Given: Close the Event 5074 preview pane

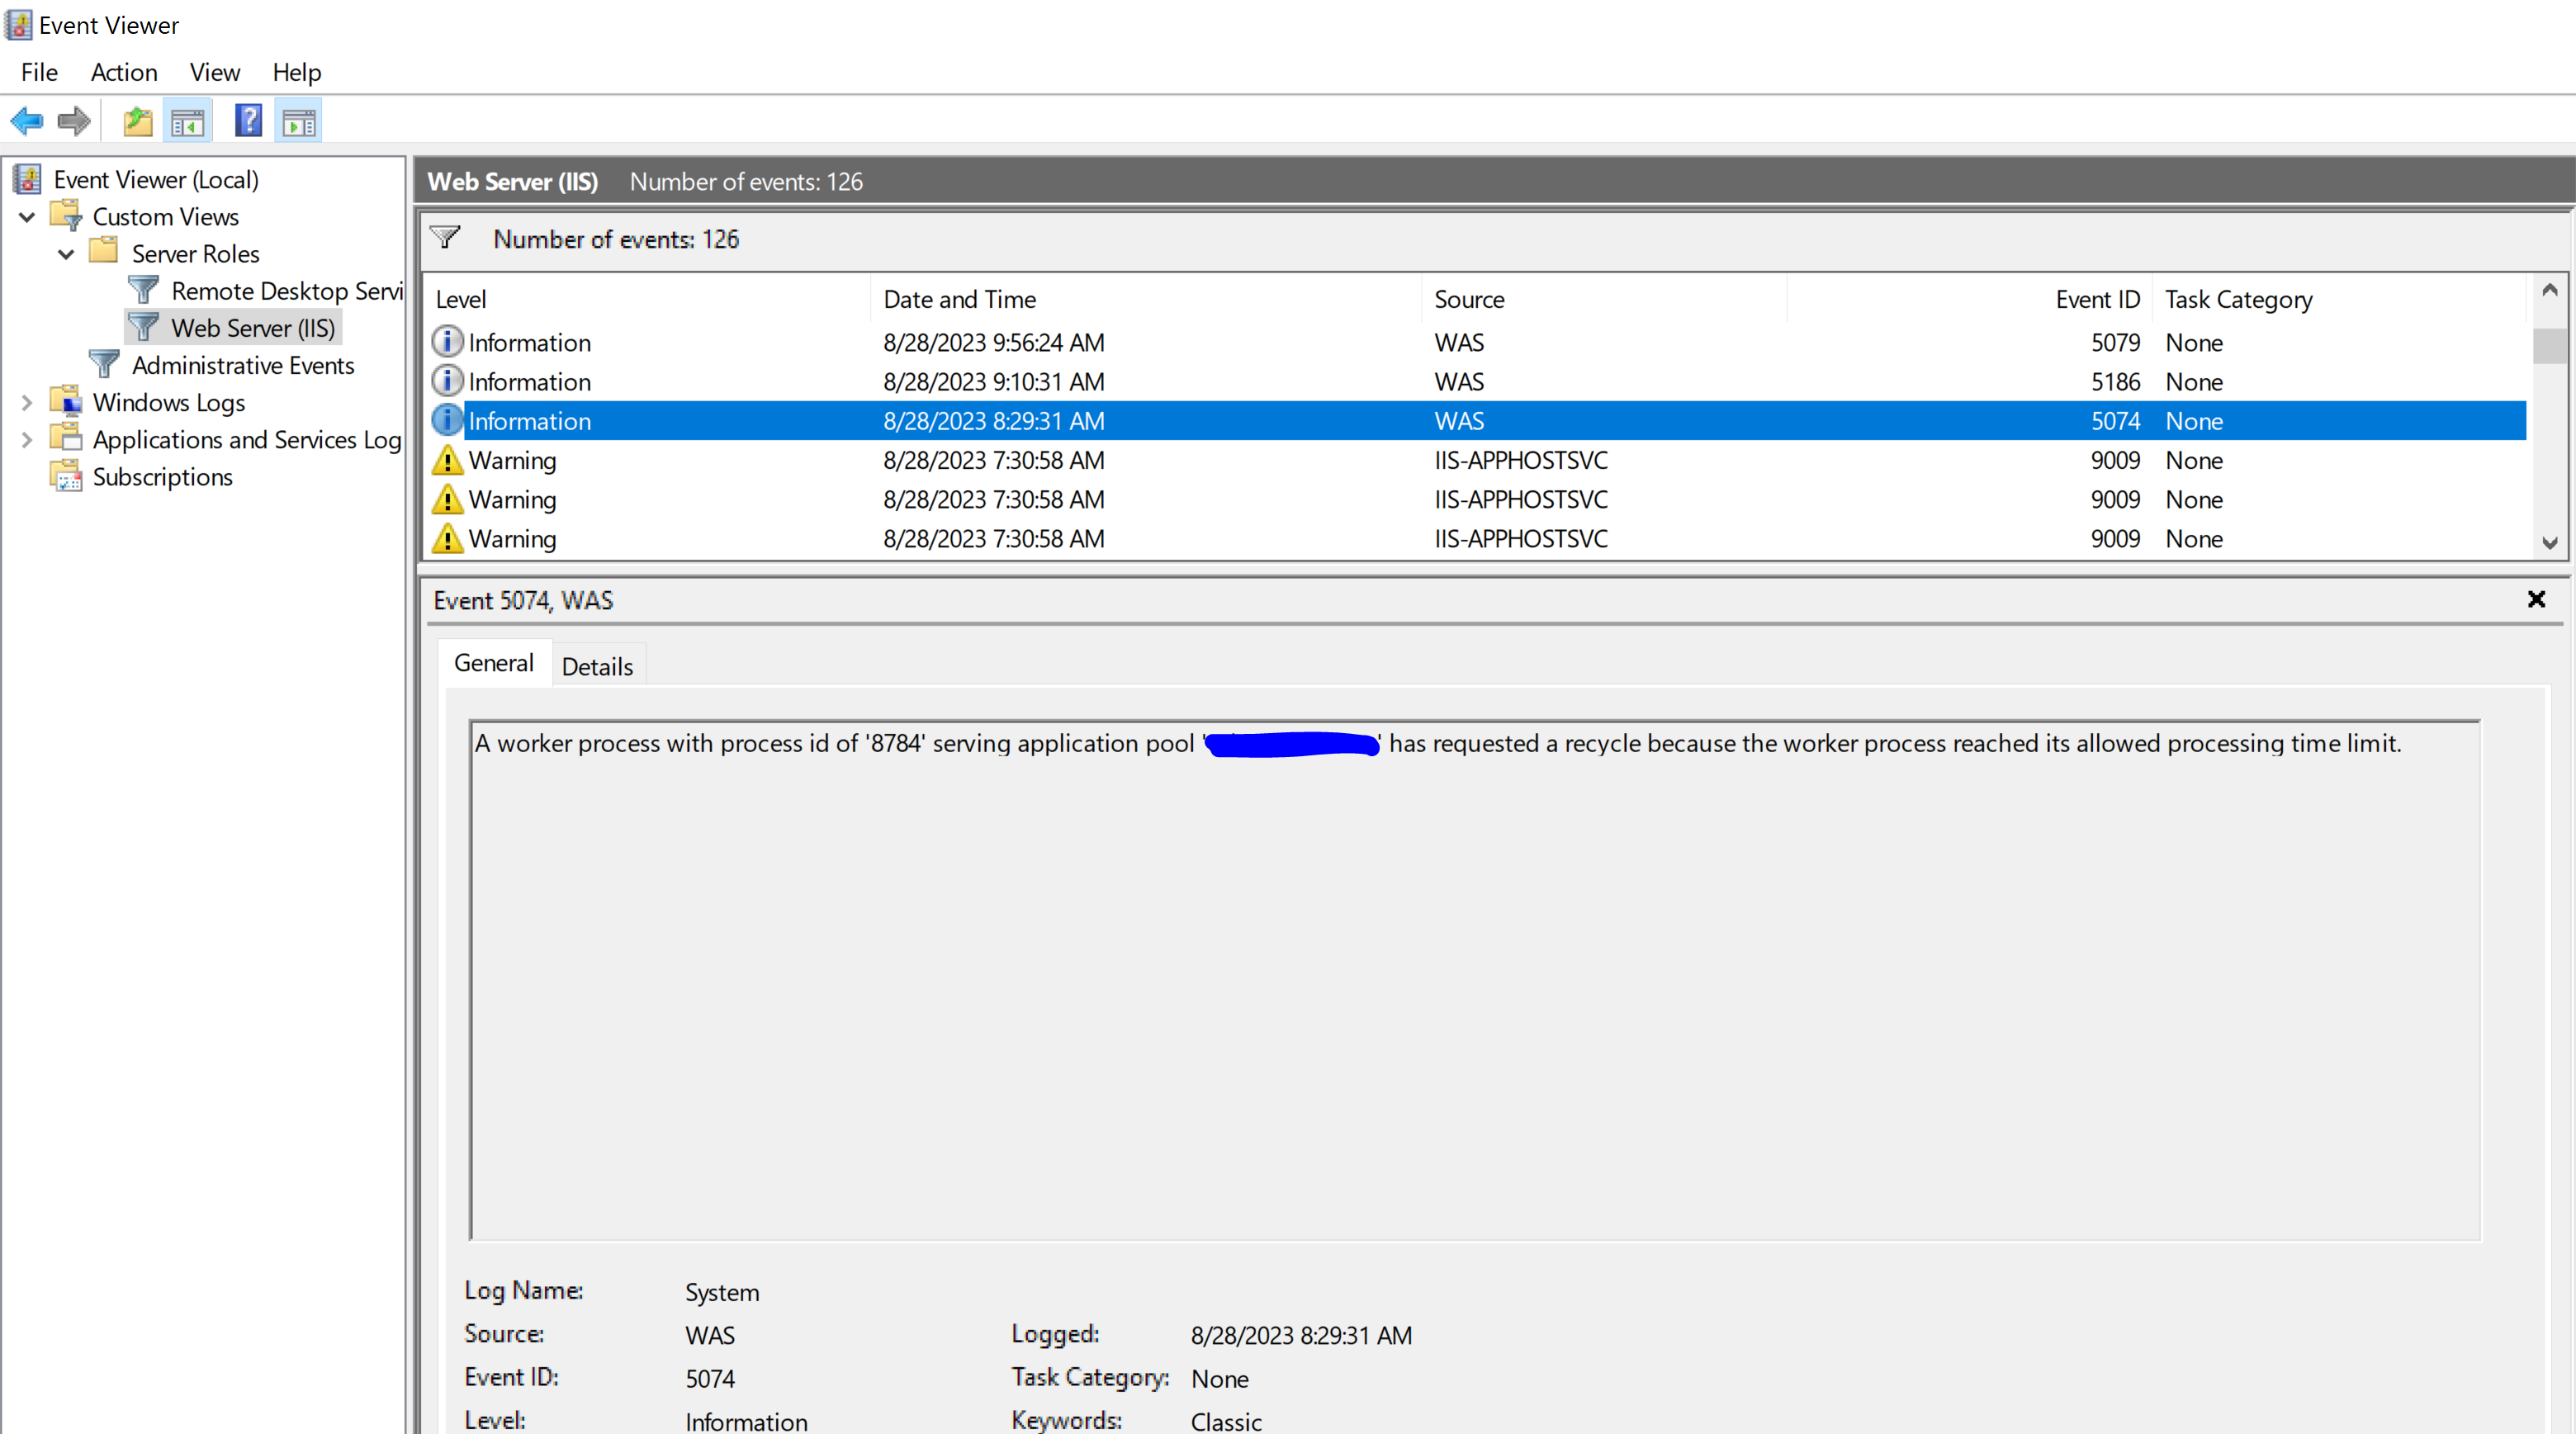Looking at the screenshot, I should 2536,599.
